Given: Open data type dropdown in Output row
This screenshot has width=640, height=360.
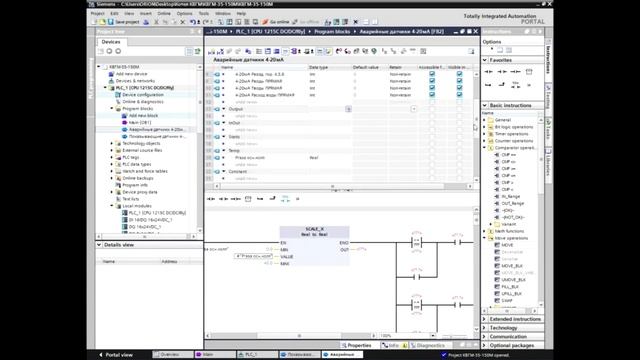Looking at the screenshot, I should 348,109.
